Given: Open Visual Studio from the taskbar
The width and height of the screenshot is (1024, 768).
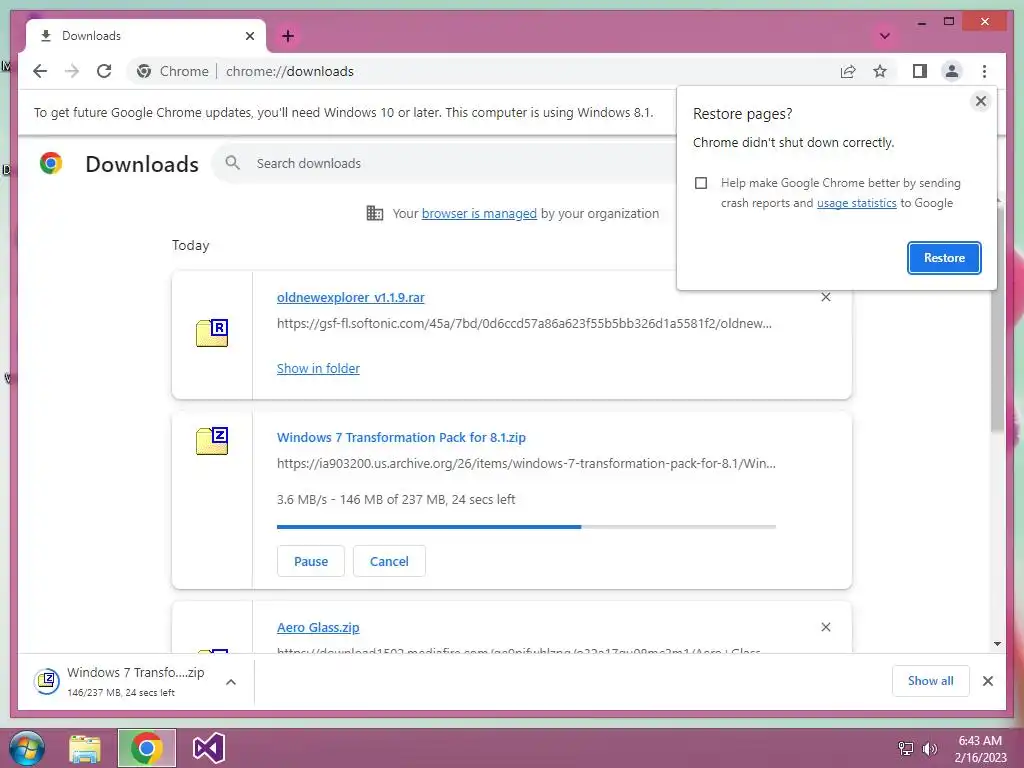Looking at the screenshot, I should click(x=209, y=748).
